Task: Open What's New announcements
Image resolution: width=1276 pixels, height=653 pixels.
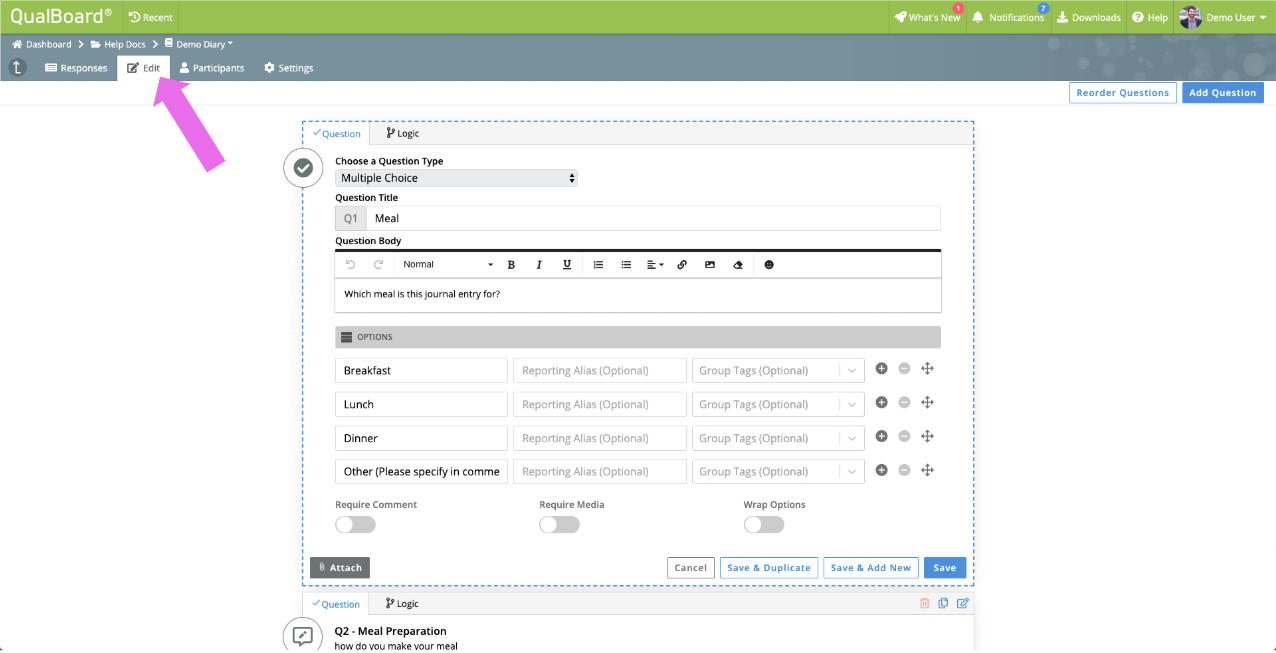Action: click(927, 17)
